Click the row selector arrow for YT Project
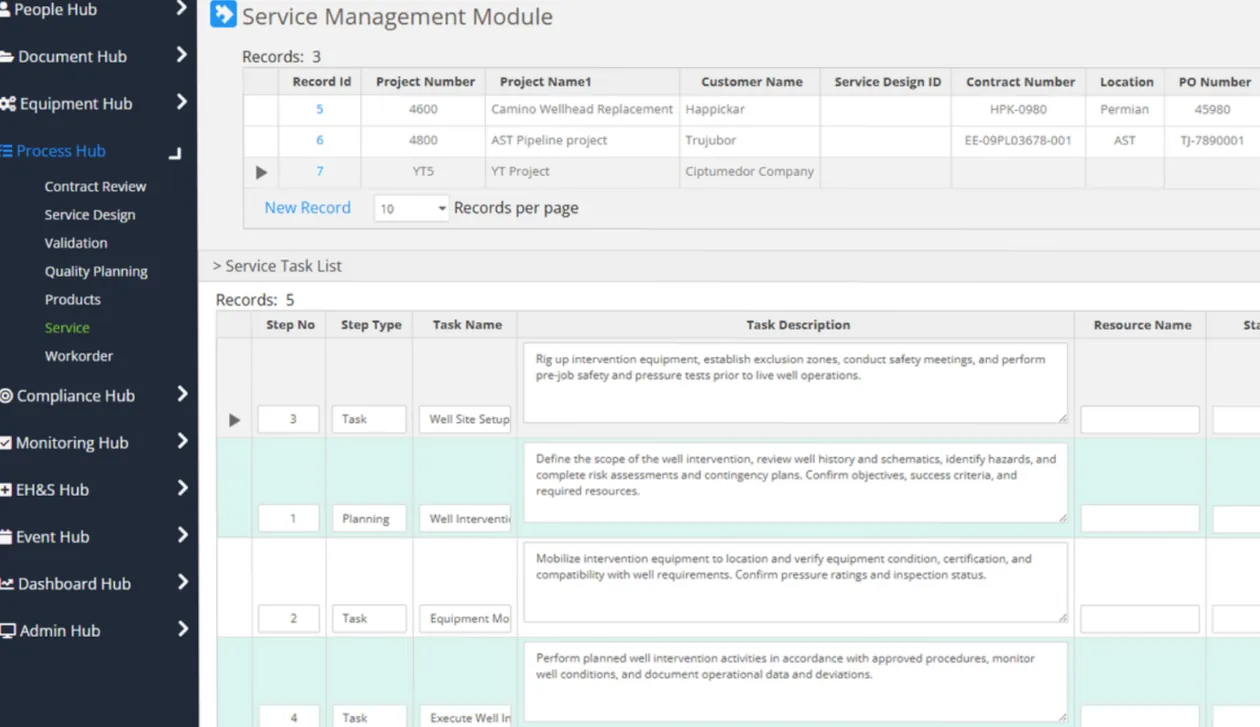Screen dimensions: 1260x727 [261, 172]
